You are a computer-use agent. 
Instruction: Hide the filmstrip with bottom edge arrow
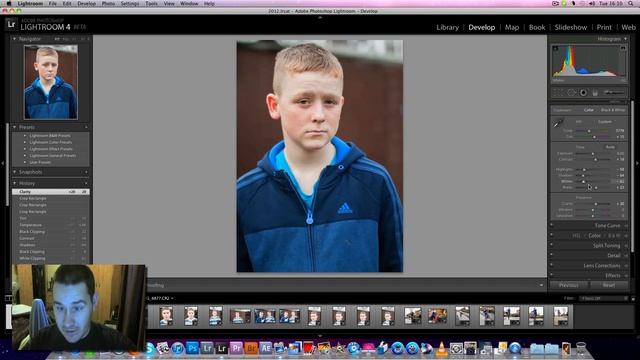point(320,336)
